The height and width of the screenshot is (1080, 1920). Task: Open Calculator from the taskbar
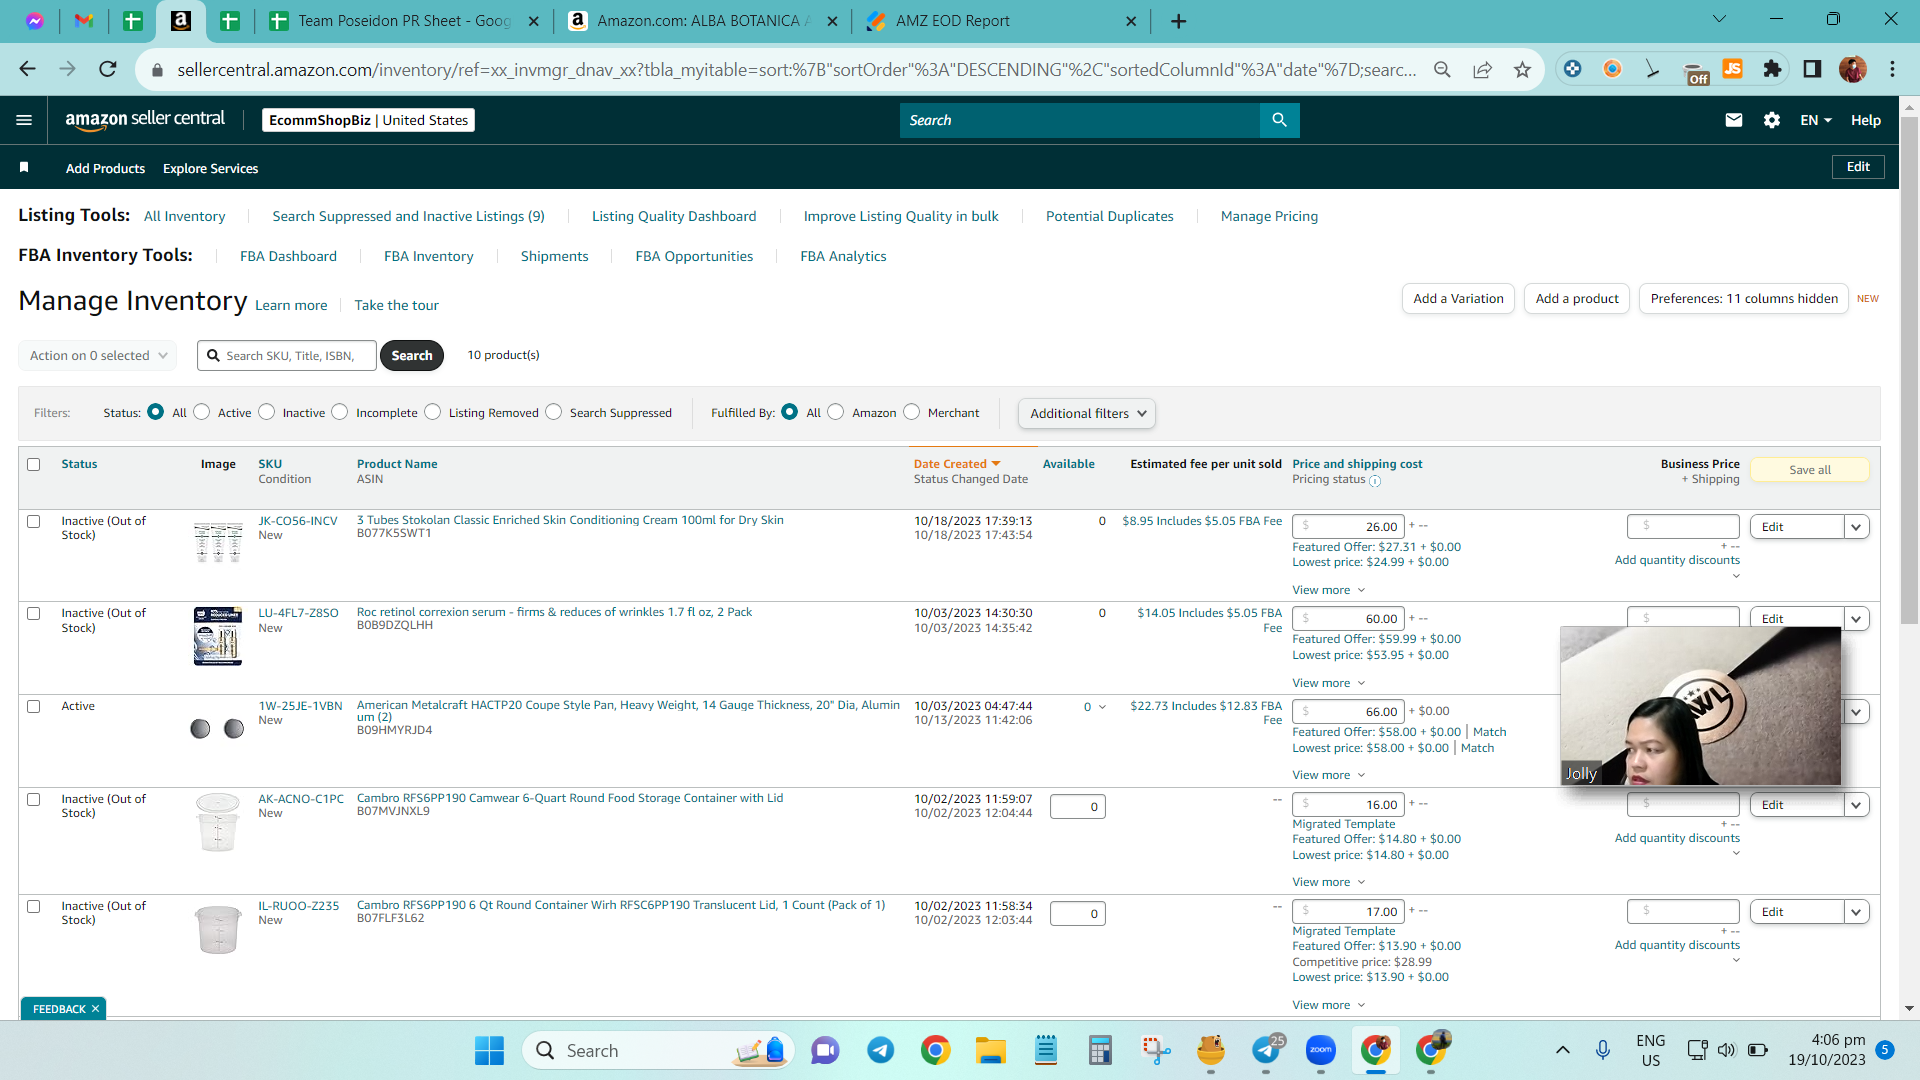(x=1101, y=1050)
